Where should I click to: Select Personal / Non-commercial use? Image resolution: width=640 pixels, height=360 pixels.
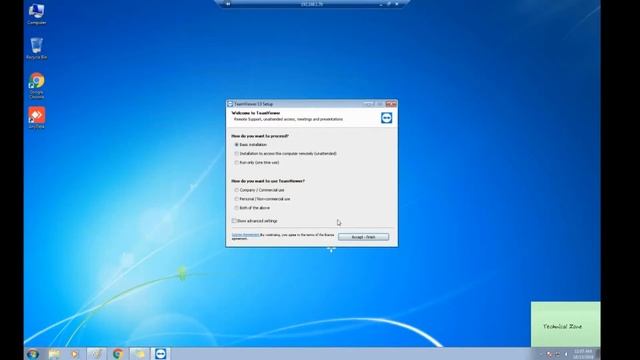(x=237, y=199)
